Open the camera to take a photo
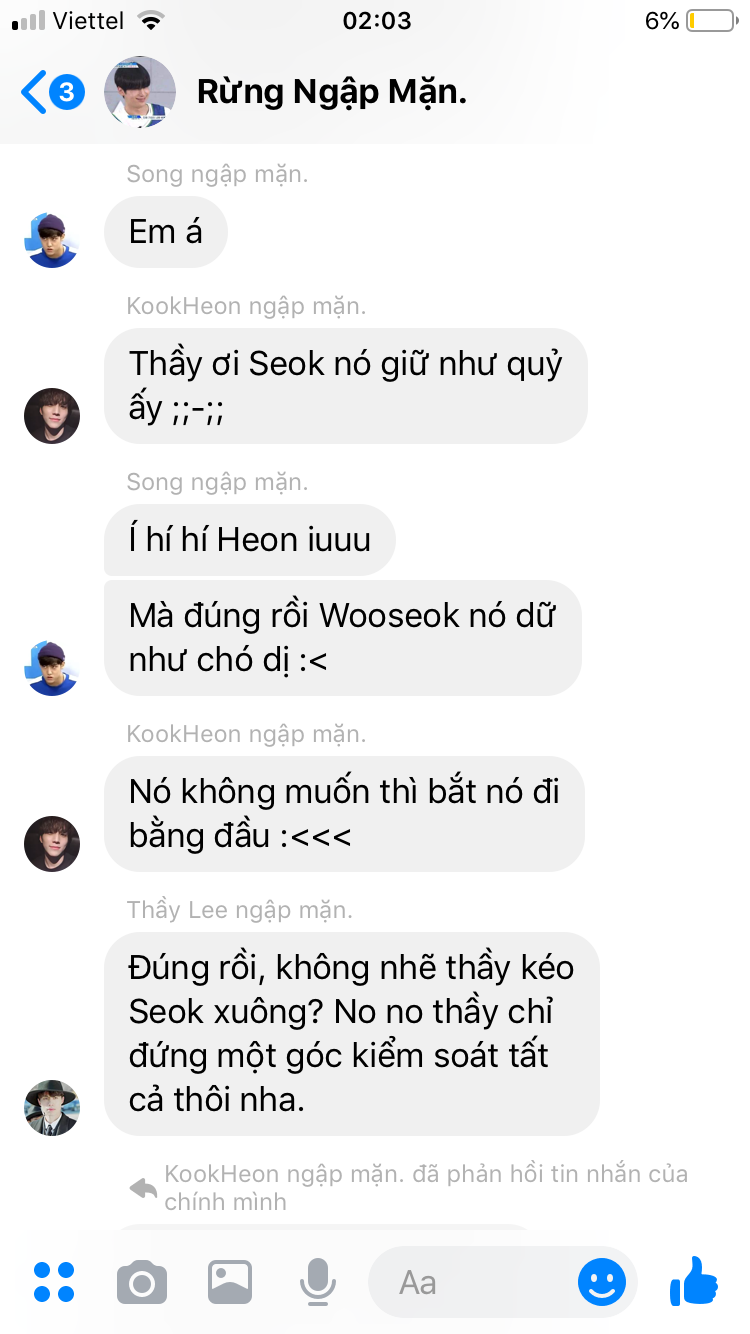 pyautogui.click(x=142, y=1282)
